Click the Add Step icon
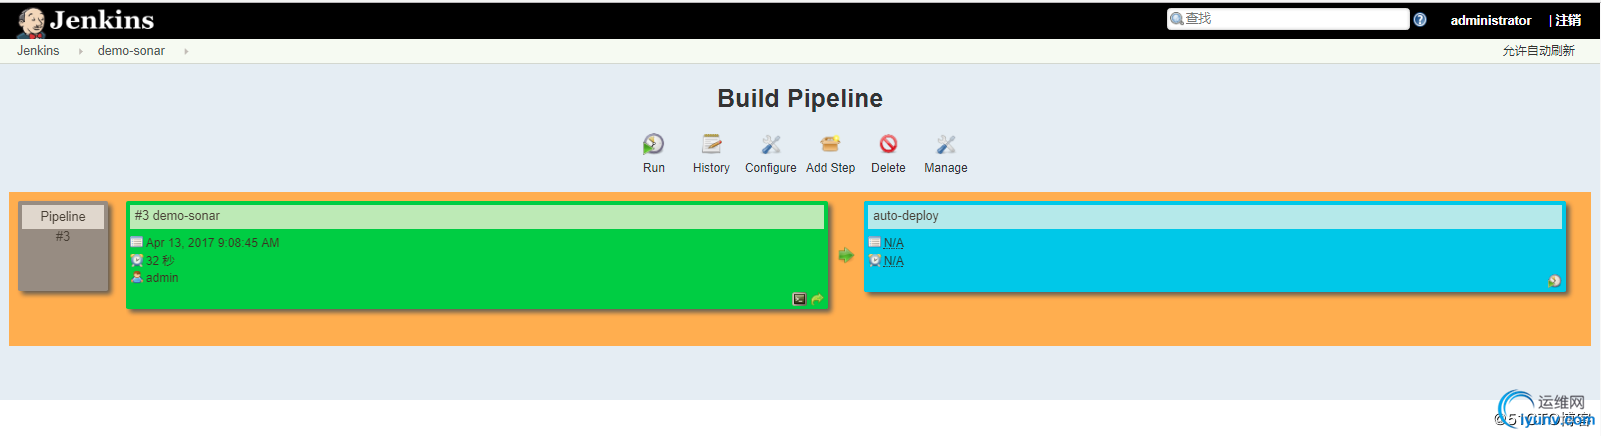Screen dimensions: 1601x436 tap(830, 144)
